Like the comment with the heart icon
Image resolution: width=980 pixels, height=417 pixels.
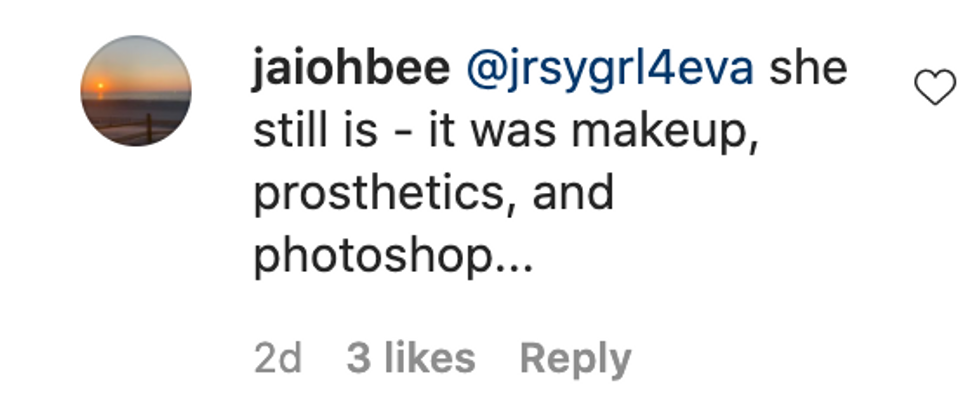935,87
